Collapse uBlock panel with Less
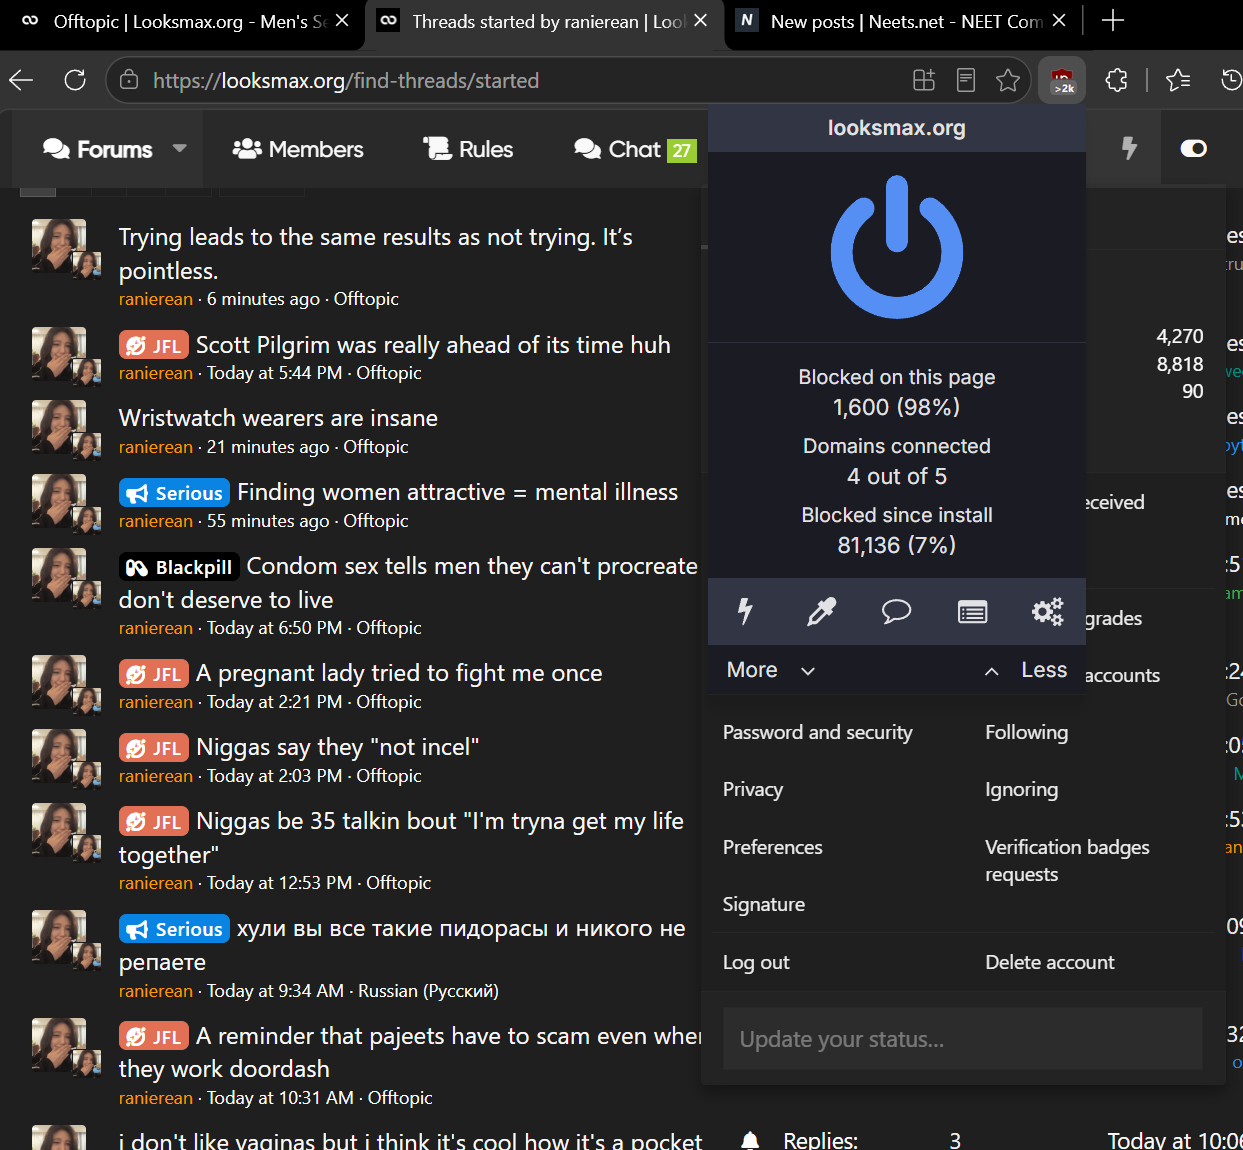 click(1026, 670)
